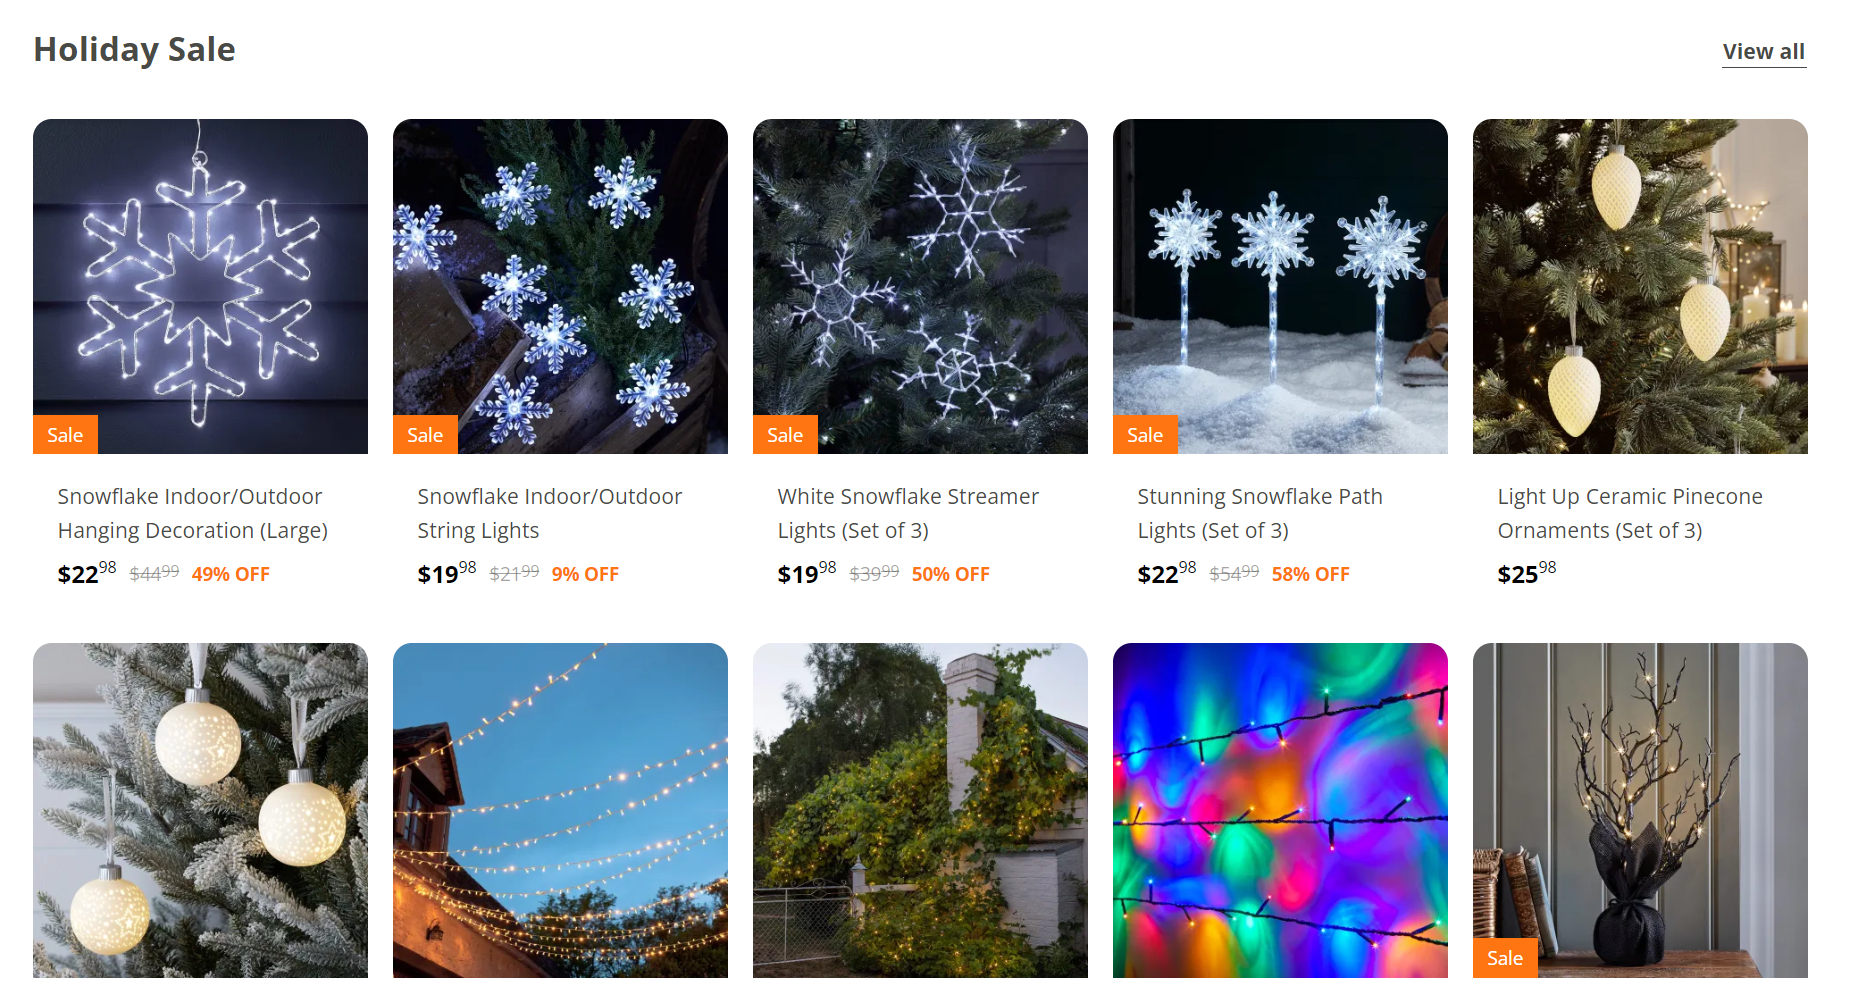
Task: Open the multicolor rainbow string lights image
Action: coord(1280,810)
